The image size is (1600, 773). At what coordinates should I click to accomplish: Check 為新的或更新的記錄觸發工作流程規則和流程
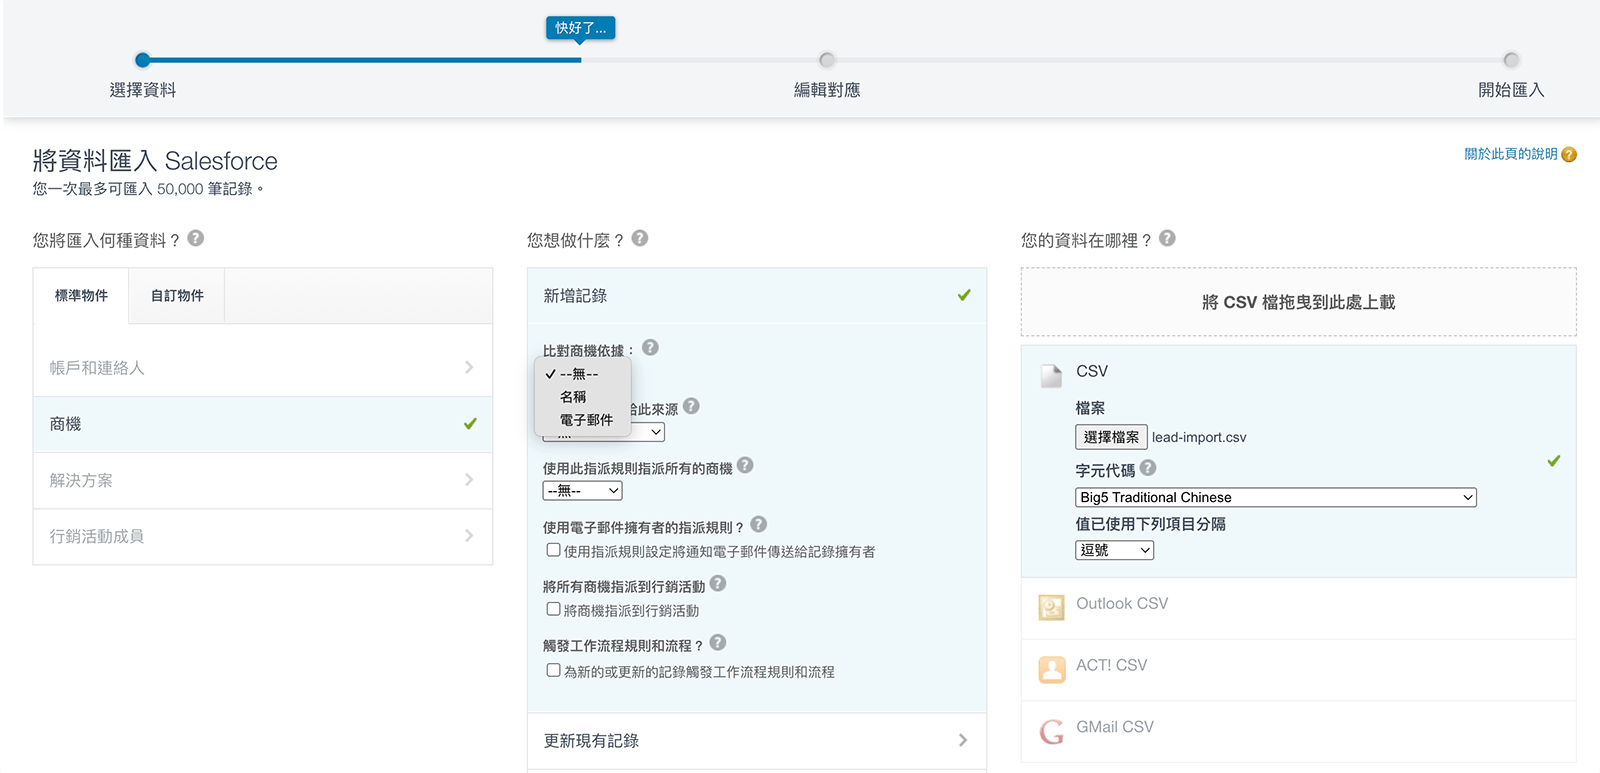553,670
